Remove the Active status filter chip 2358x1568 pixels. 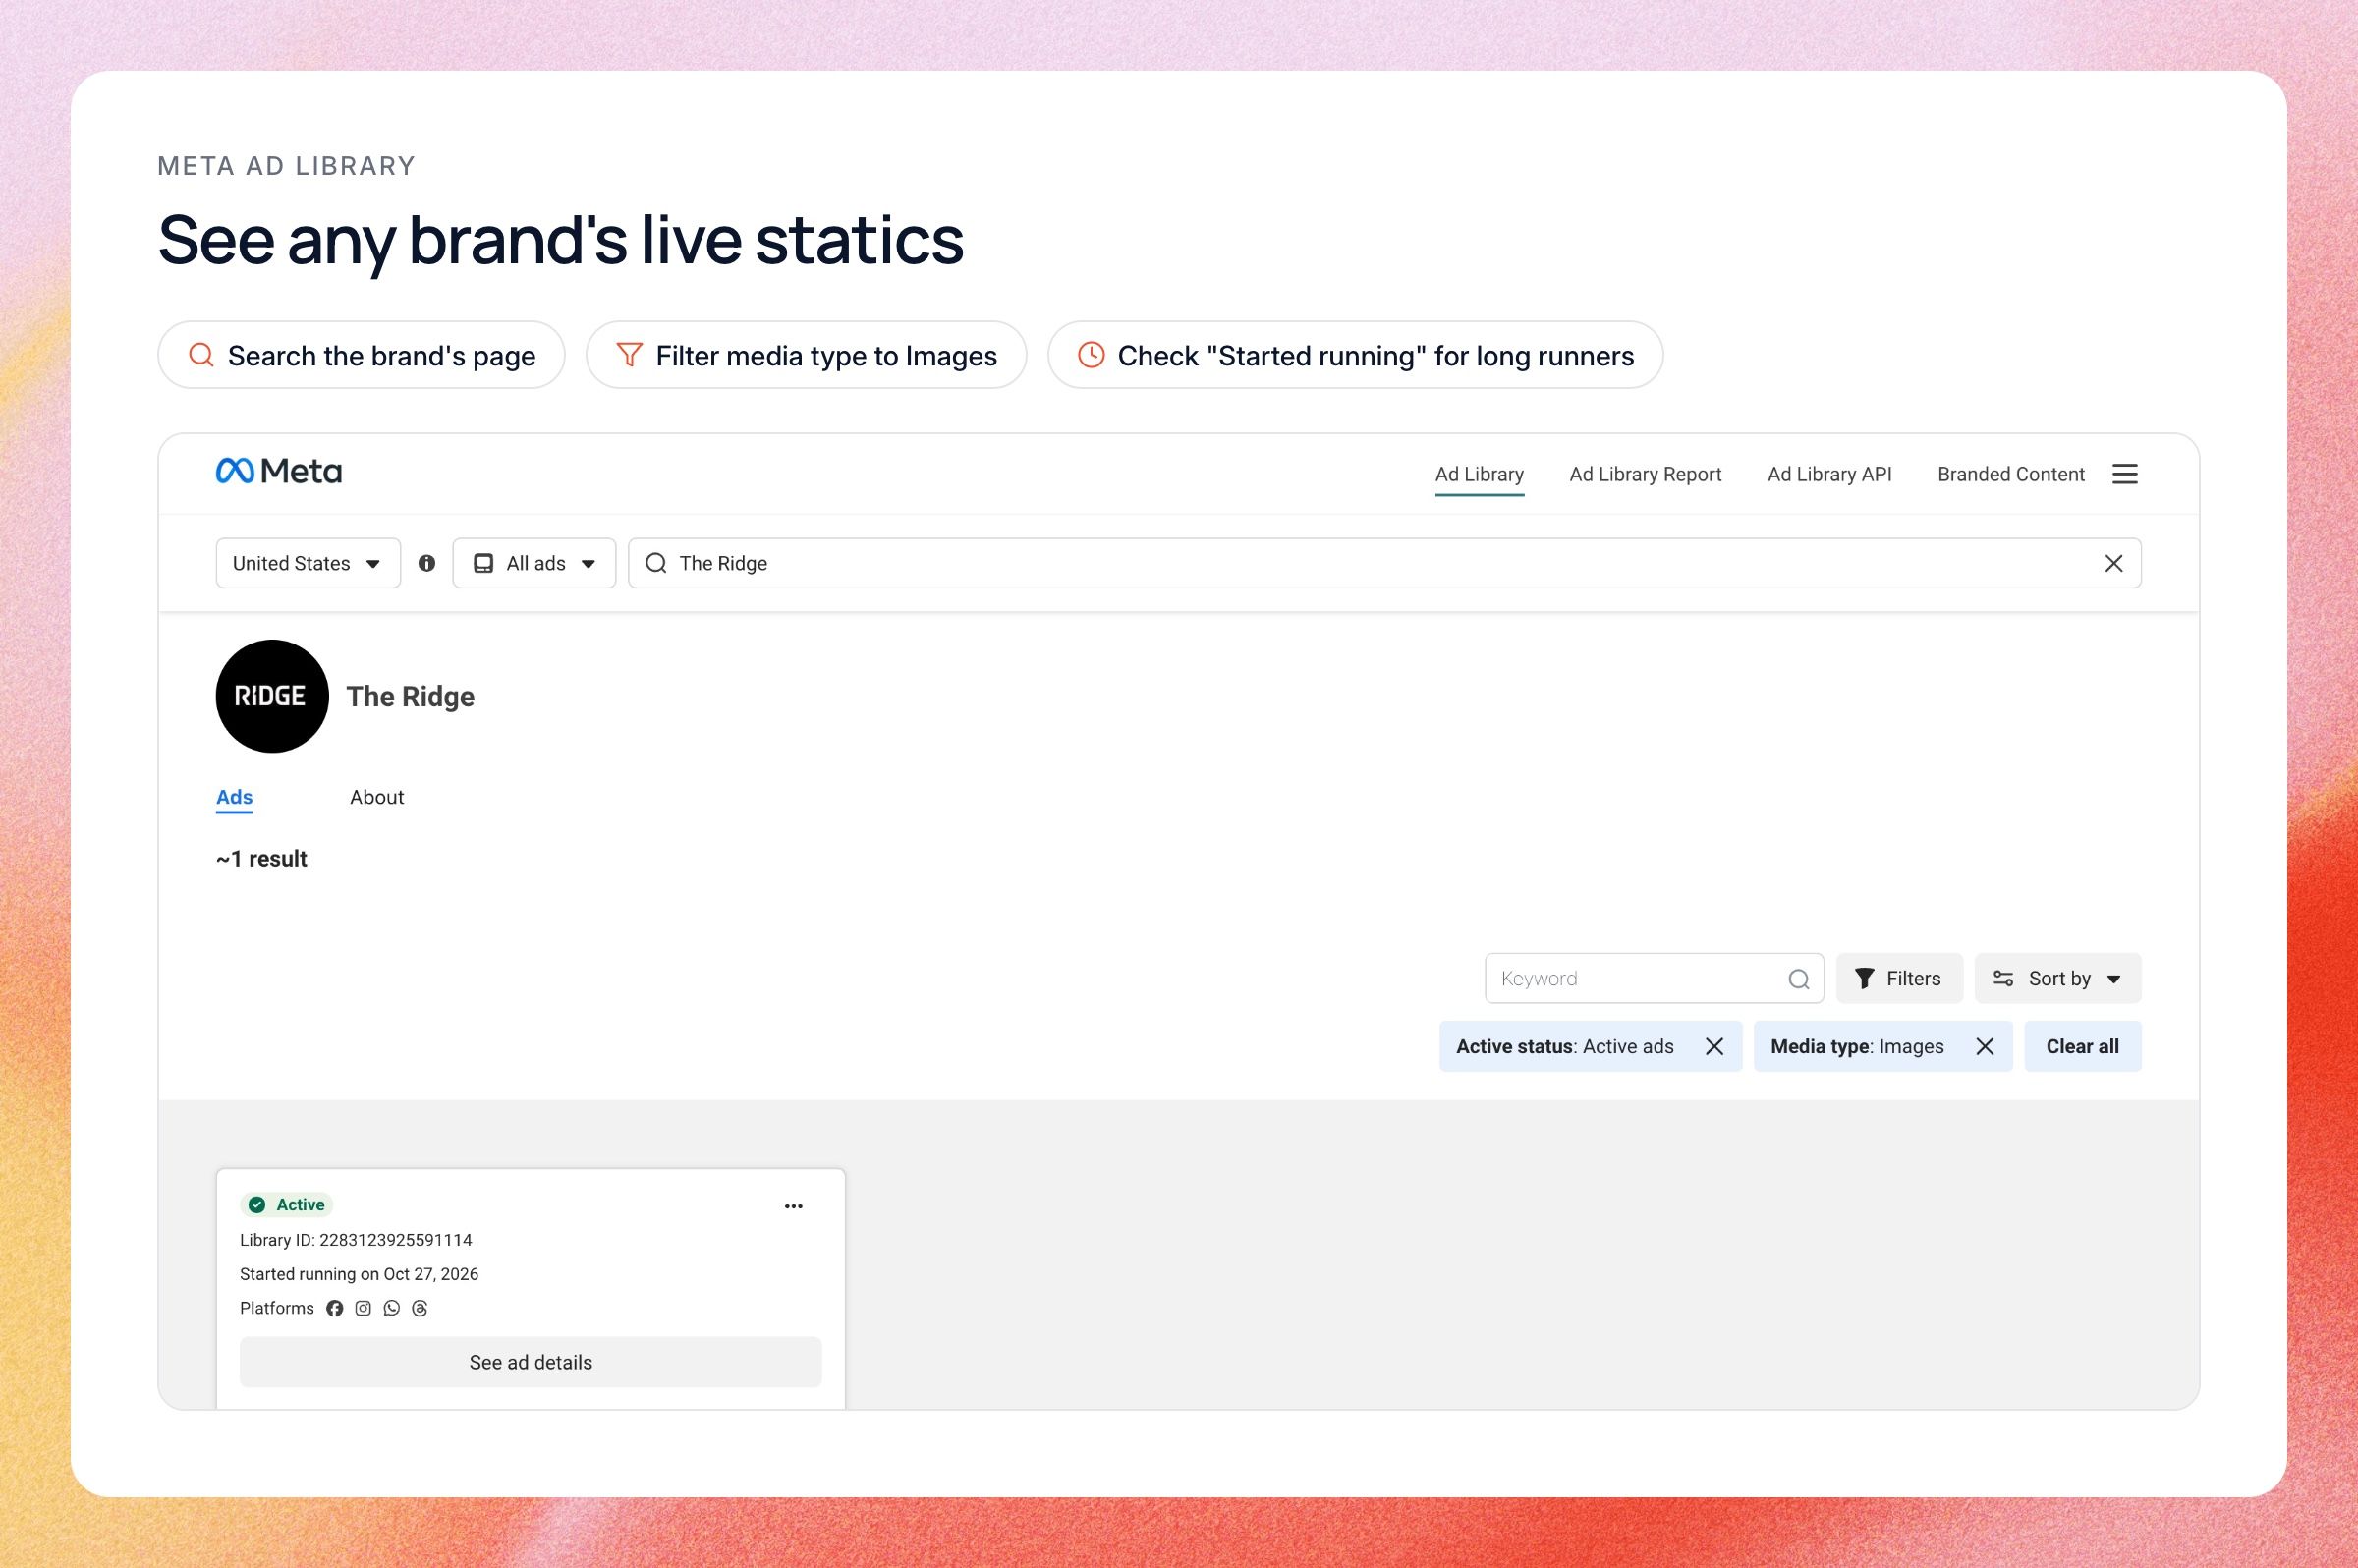tap(1714, 1046)
